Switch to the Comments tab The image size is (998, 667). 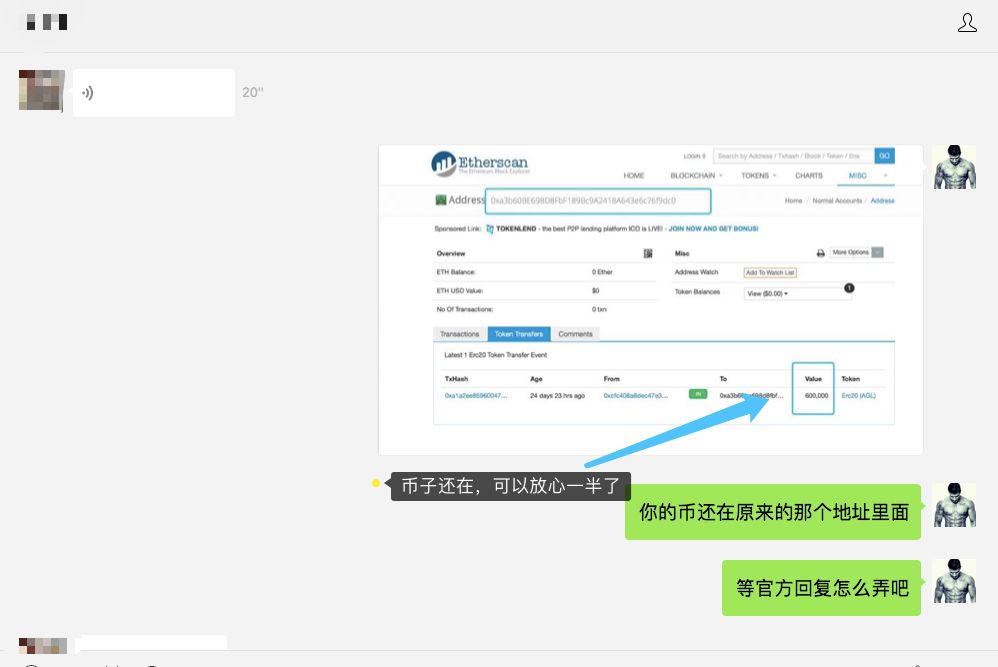tap(576, 332)
